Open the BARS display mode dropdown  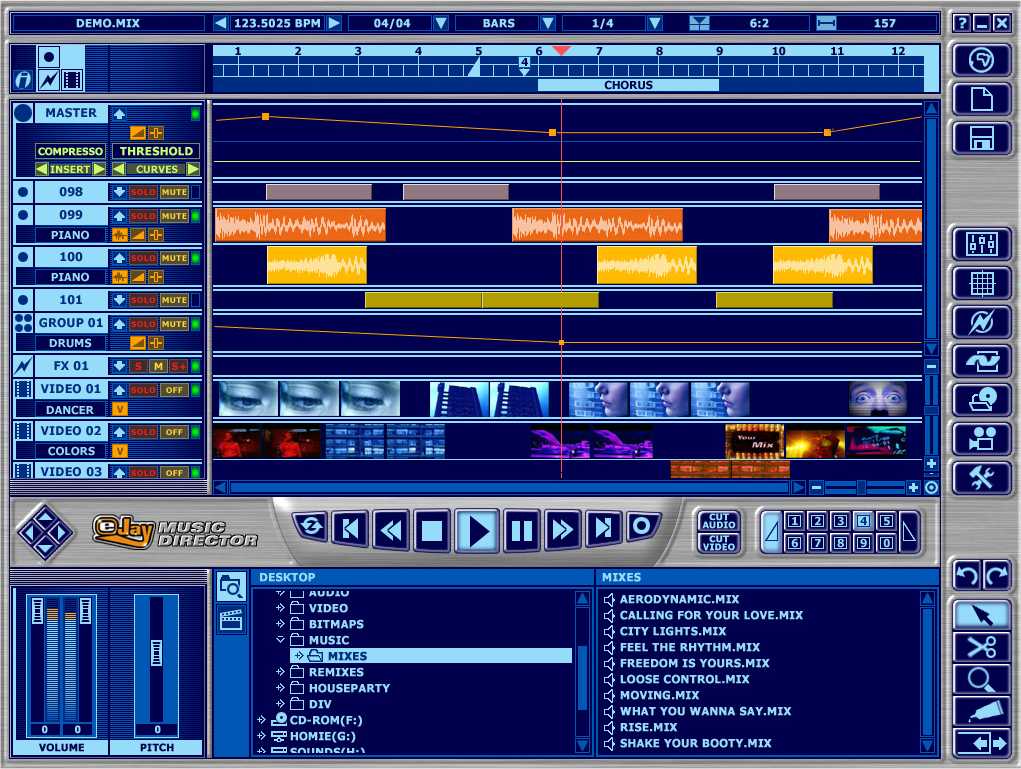click(548, 23)
